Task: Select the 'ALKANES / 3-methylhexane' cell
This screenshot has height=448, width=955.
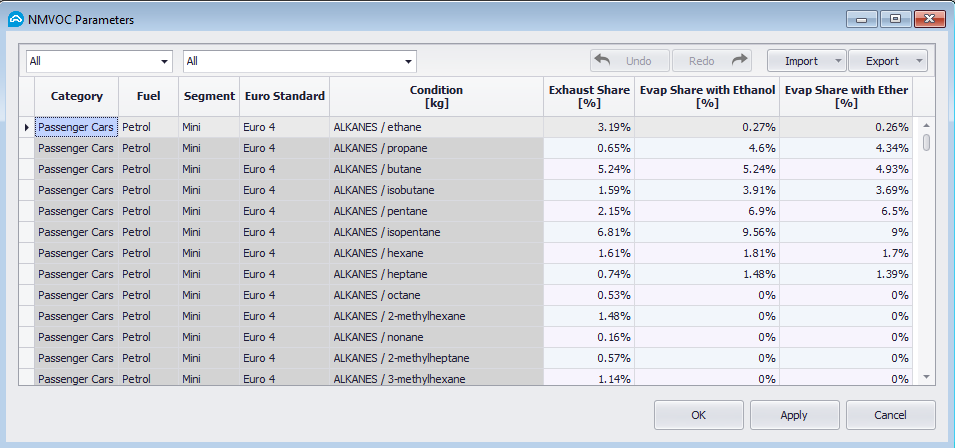Action: point(436,377)
